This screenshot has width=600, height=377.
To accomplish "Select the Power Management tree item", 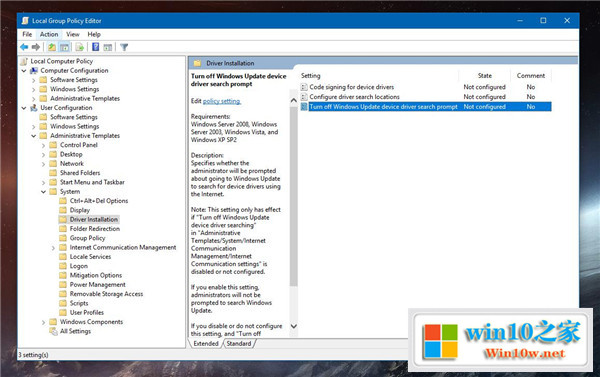I will tap(98, 284).
